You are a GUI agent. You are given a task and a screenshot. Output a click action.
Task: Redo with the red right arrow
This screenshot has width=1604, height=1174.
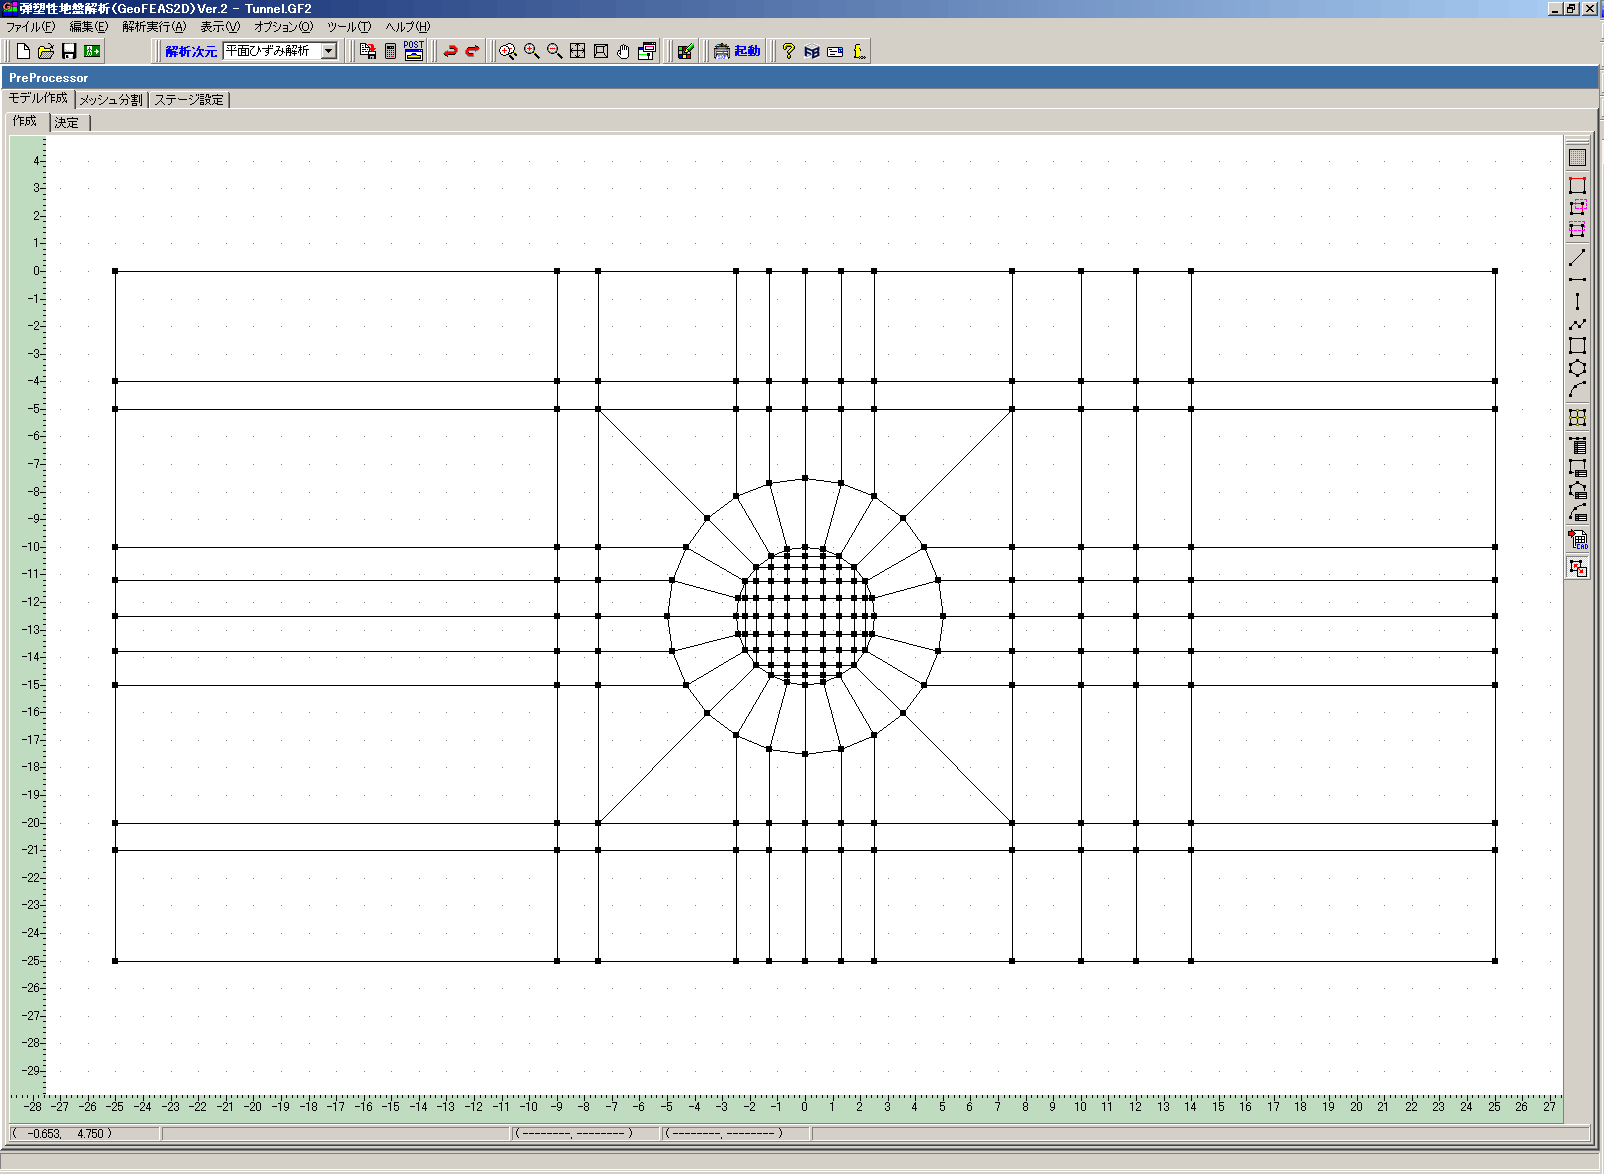(473, 51)
